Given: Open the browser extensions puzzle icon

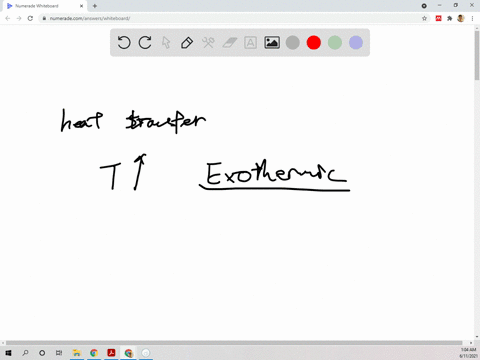Looking at the screenshot, I should coord(450,18).
